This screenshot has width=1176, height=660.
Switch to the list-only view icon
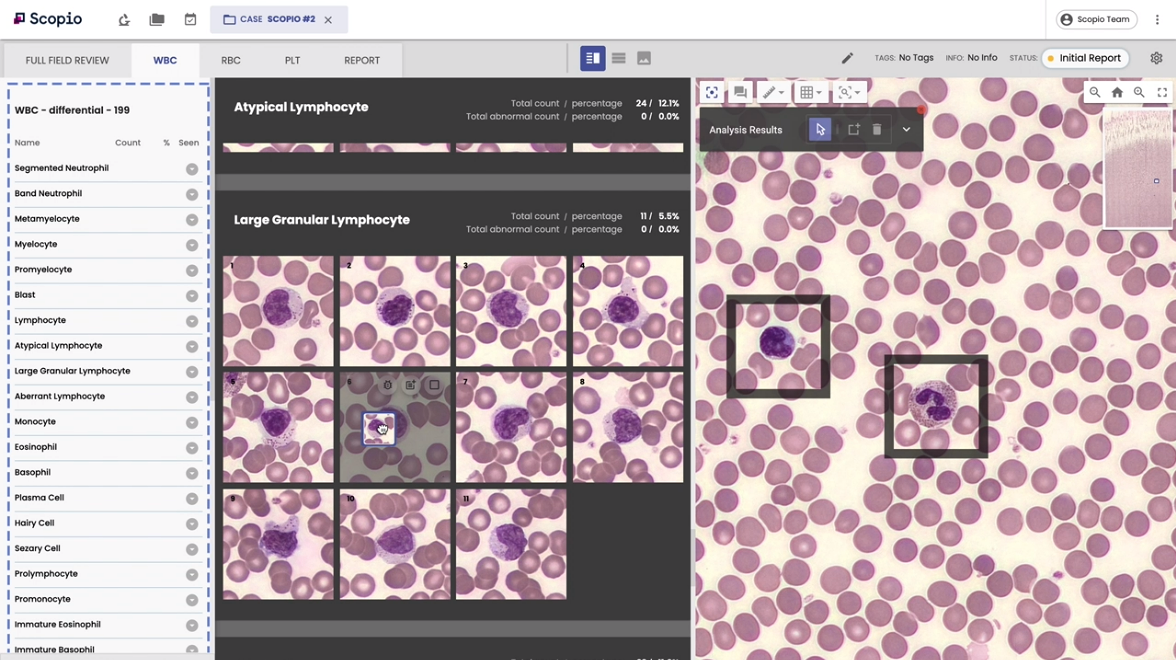(619, 58)
